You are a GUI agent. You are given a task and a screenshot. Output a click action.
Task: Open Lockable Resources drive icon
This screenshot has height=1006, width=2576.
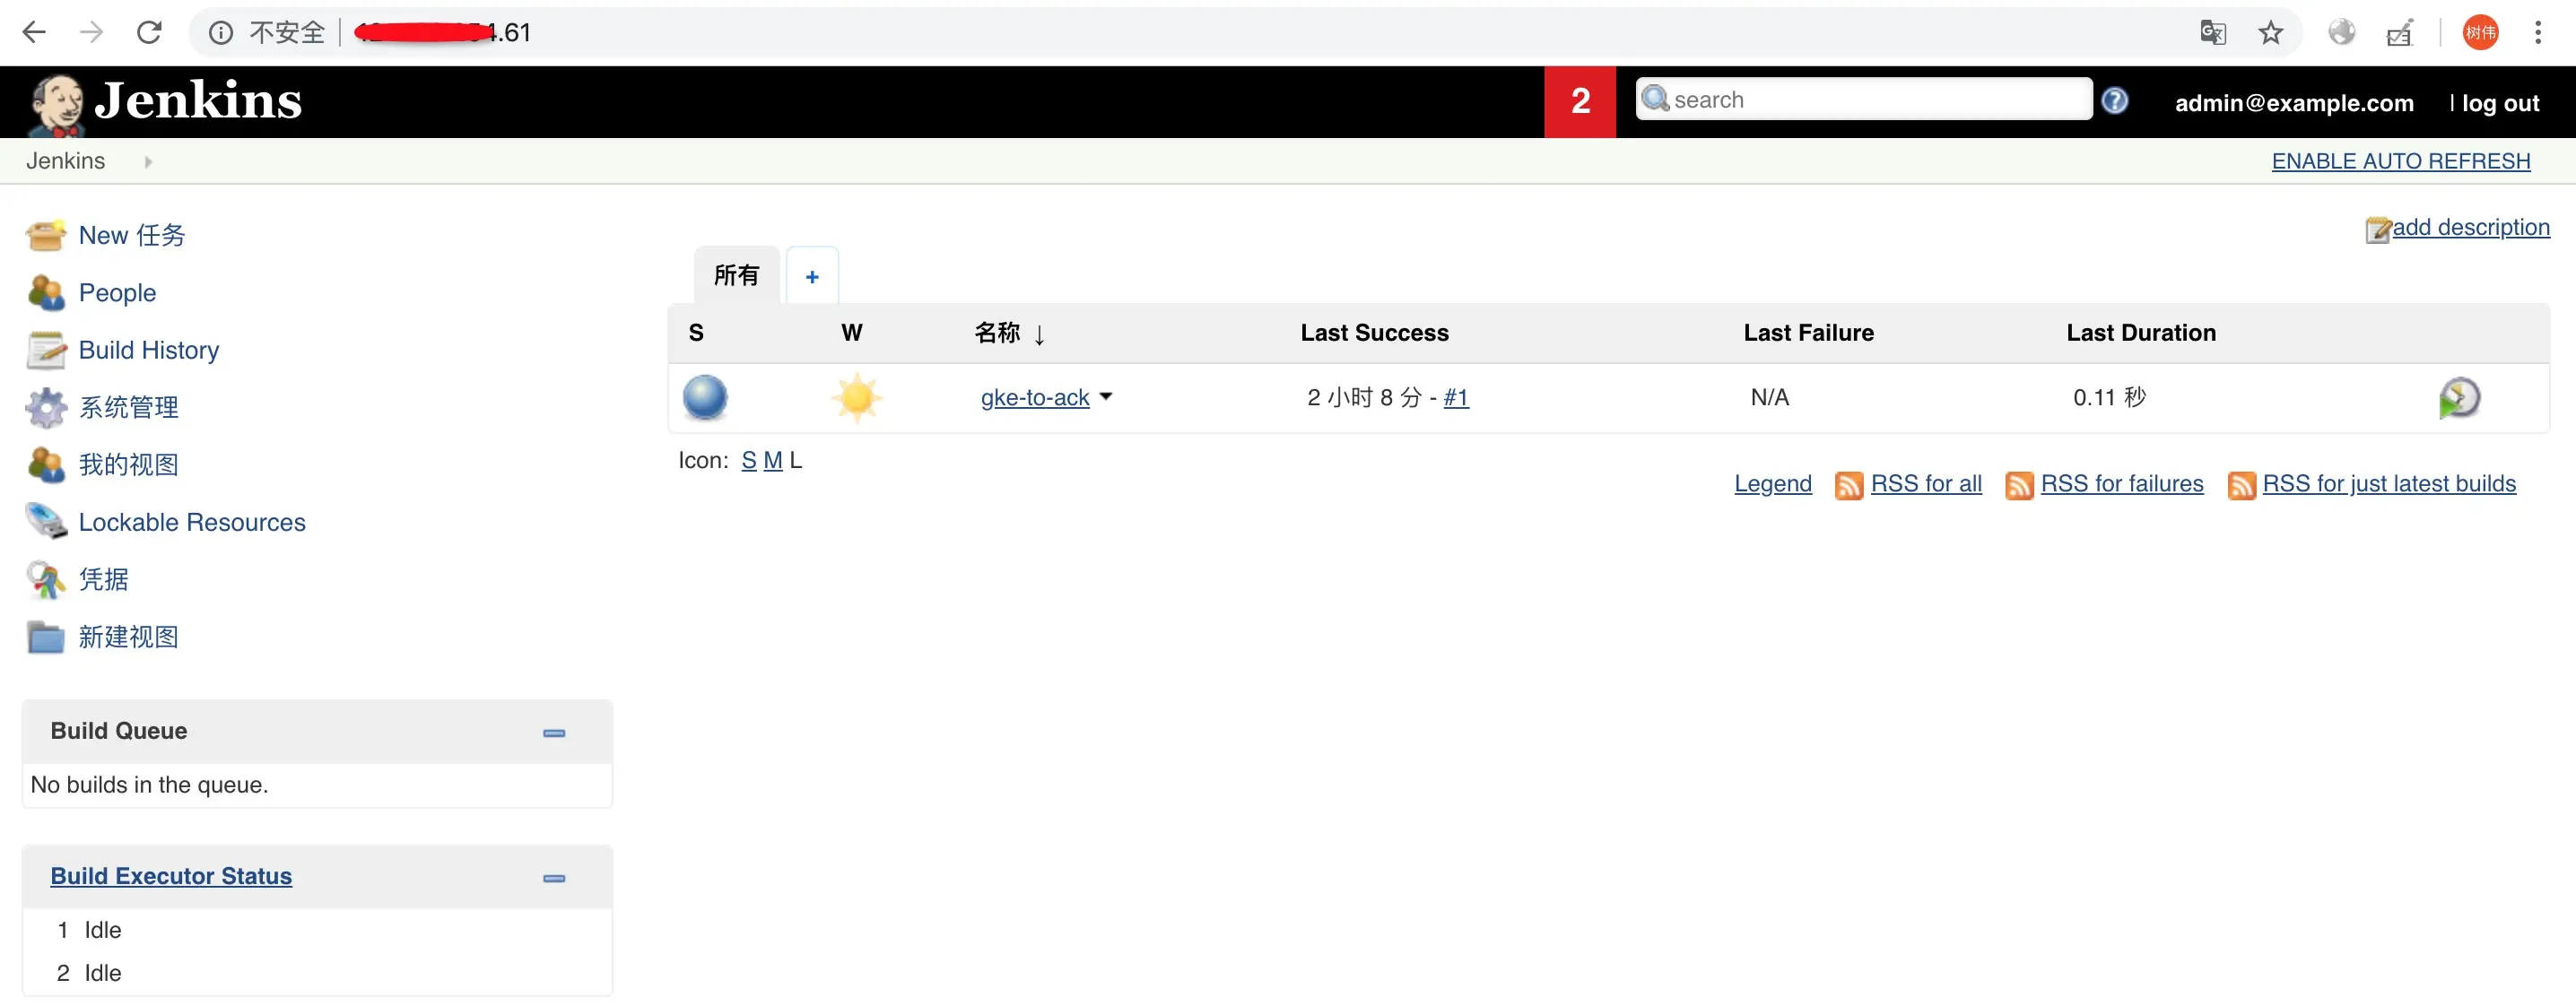[45, 521]
